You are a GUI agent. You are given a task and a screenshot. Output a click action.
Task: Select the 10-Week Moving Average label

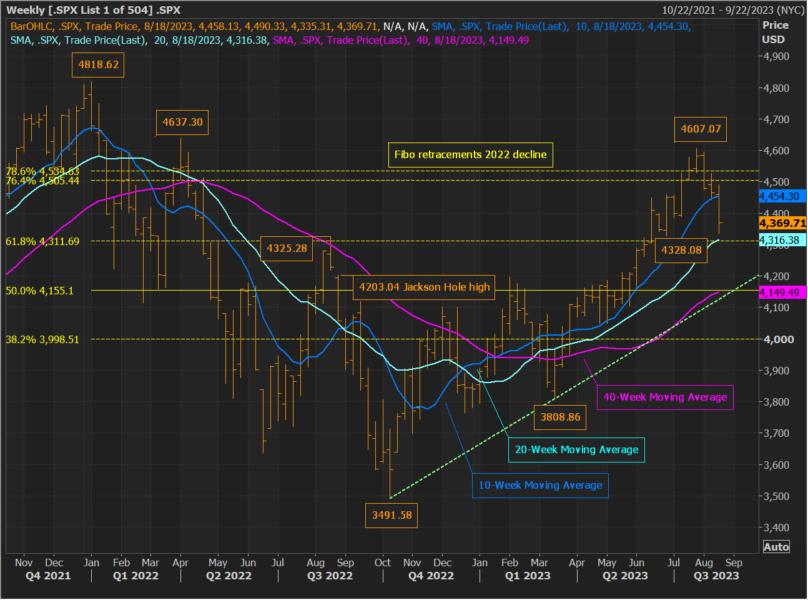click(x=540, y=485)
